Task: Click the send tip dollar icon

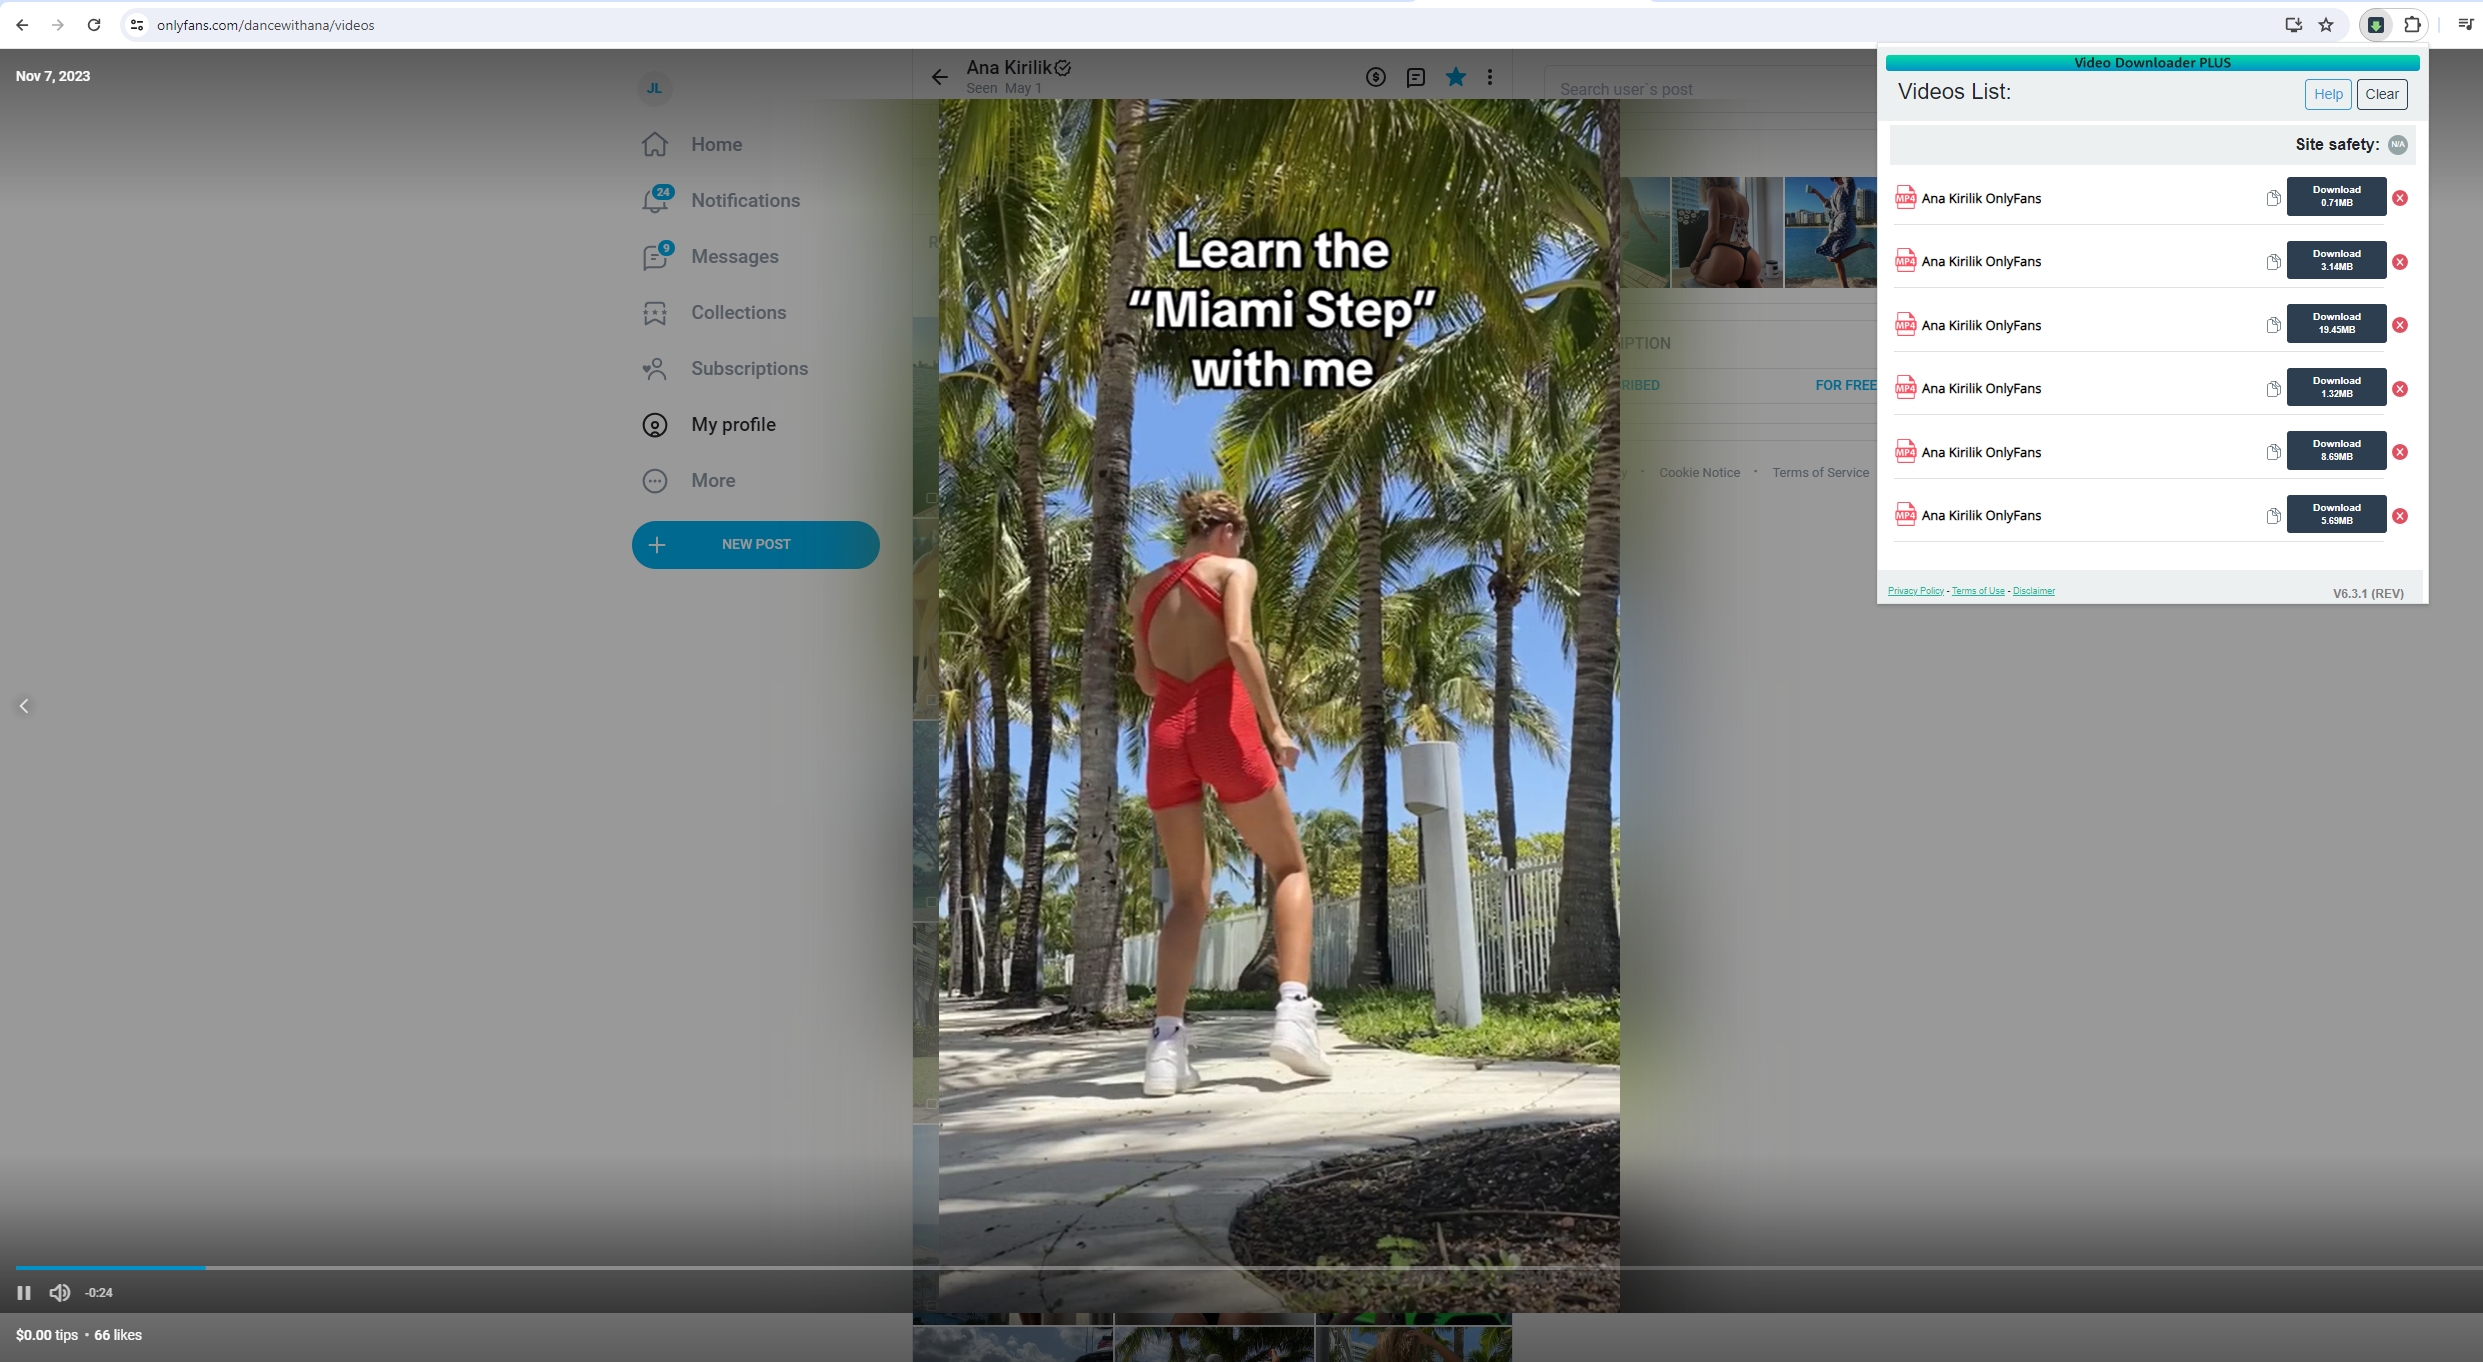Action: [x=1375, y=77]
